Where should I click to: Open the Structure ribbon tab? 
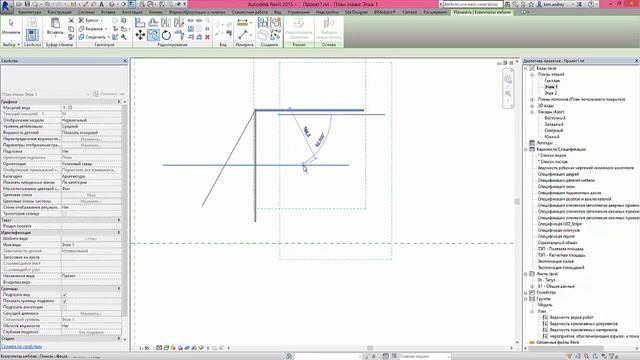[60, 13]
